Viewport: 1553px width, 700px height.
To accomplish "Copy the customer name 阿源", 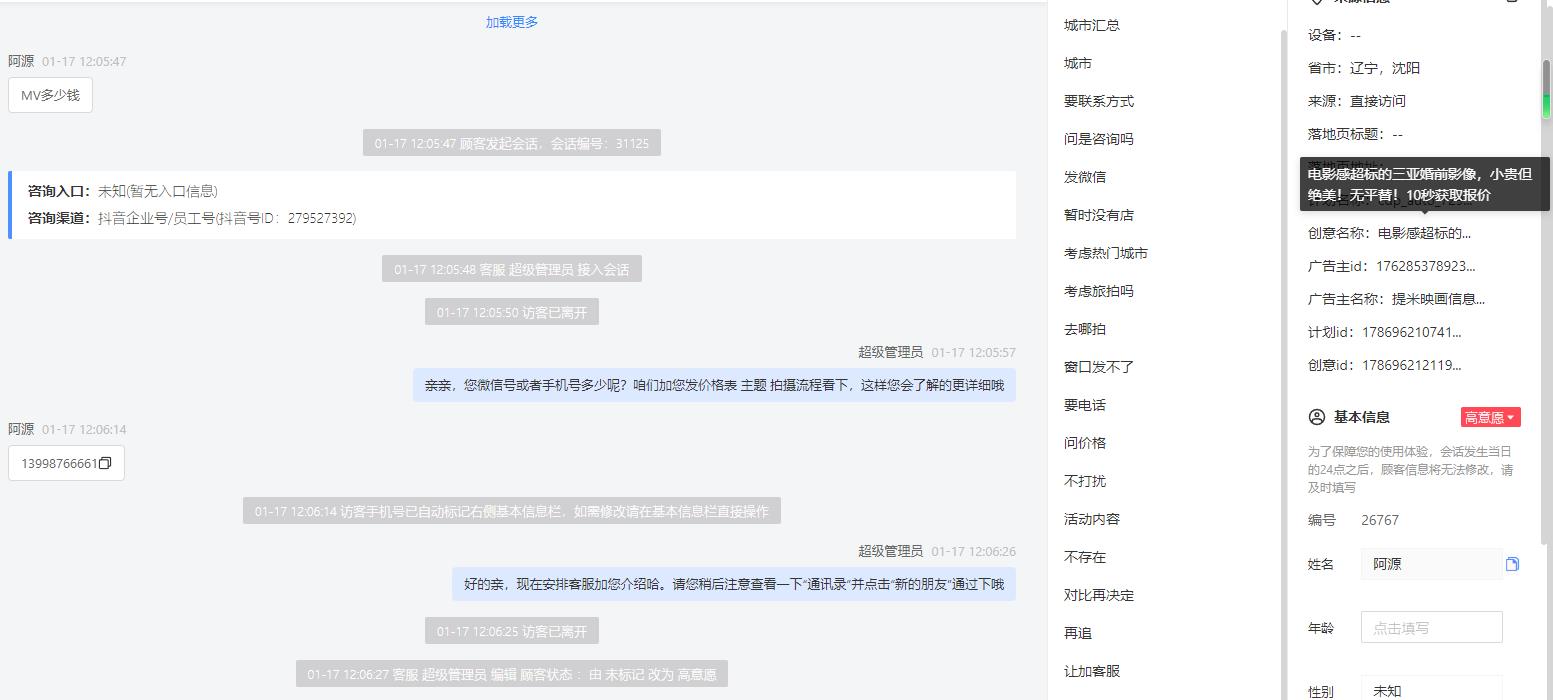I will coord(1512,564).
